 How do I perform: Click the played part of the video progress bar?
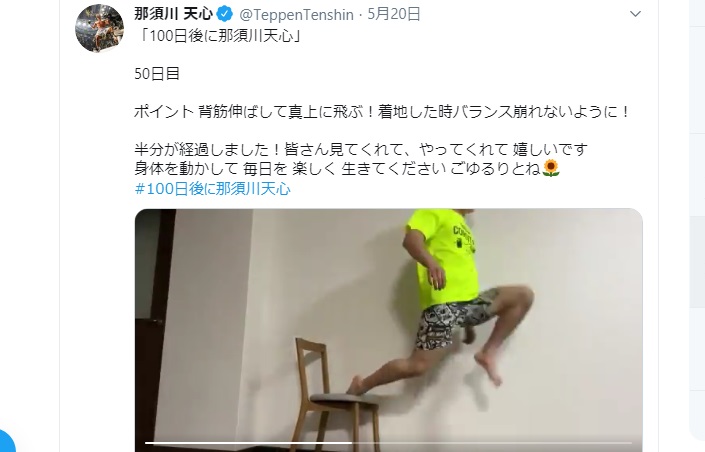point(249,443)
